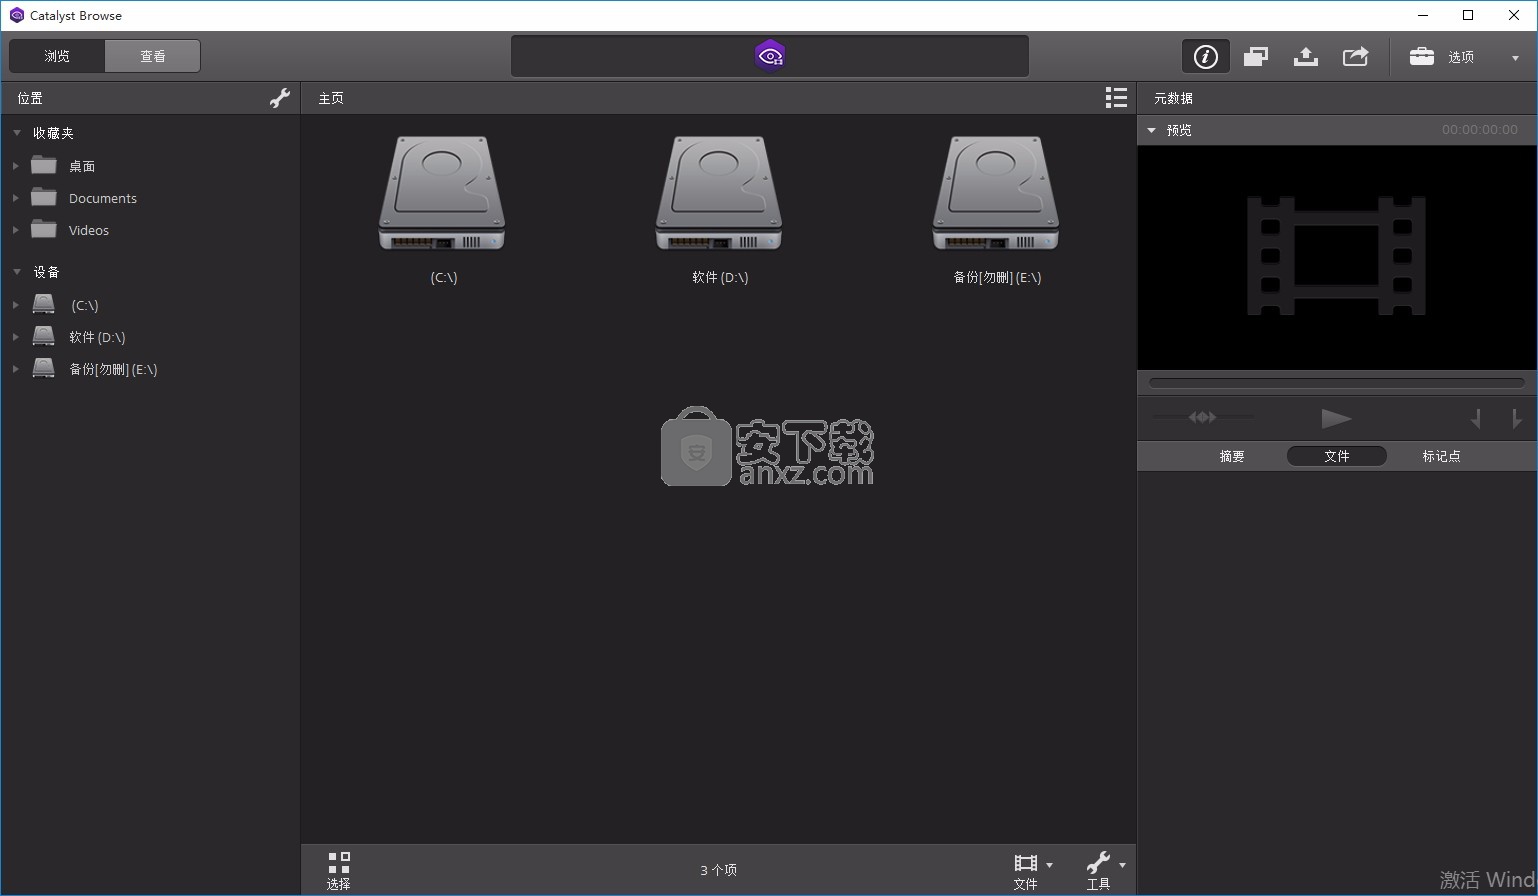Select 备份[勿删] (E:\) in sidebar devices
The height and width of the screenshot is (896, 1538).
113,369
